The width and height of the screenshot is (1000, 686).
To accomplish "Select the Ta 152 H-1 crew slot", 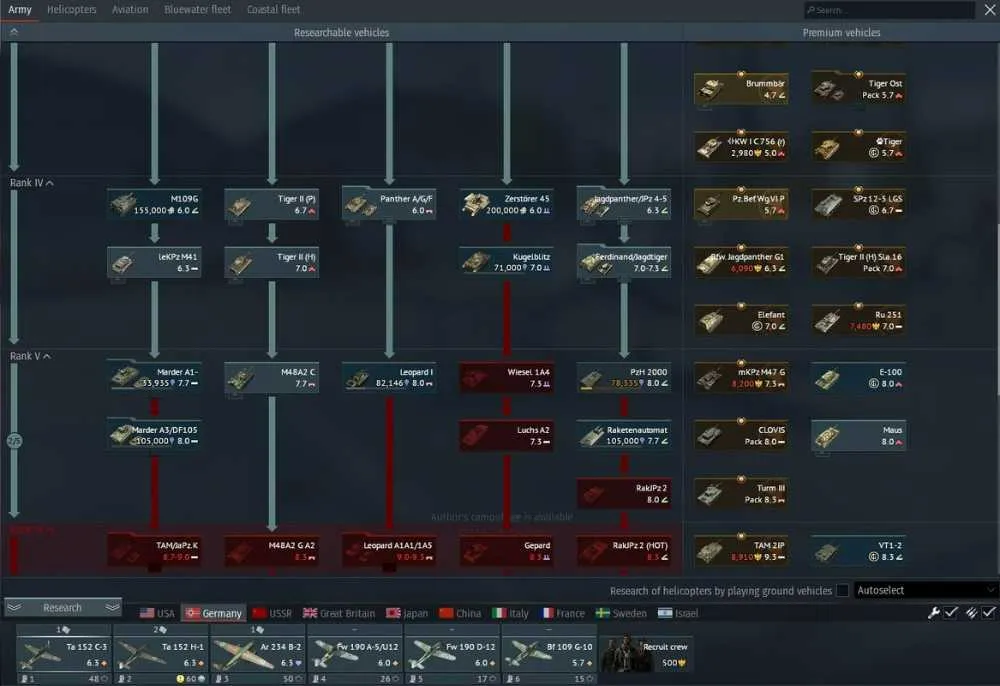I will click(160, 655).
